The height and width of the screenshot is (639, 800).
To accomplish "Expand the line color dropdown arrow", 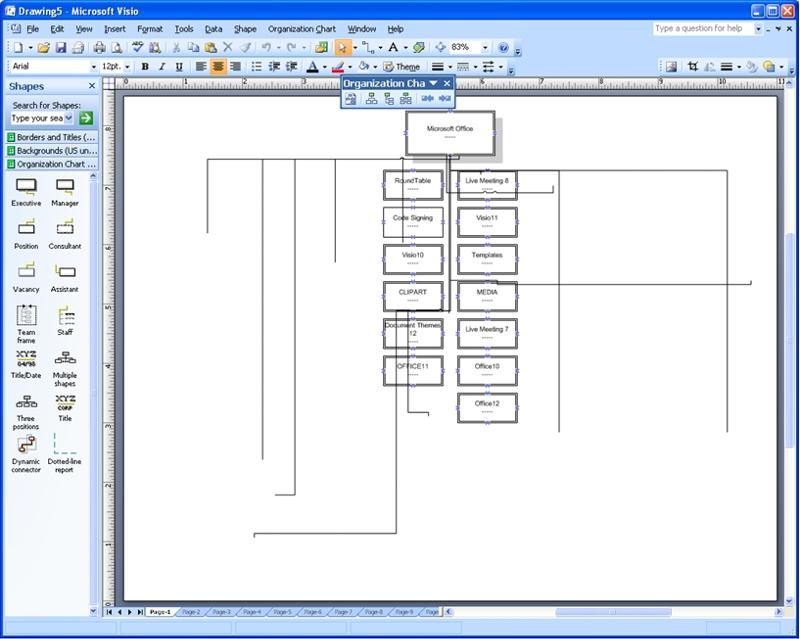I will point(349,67).
